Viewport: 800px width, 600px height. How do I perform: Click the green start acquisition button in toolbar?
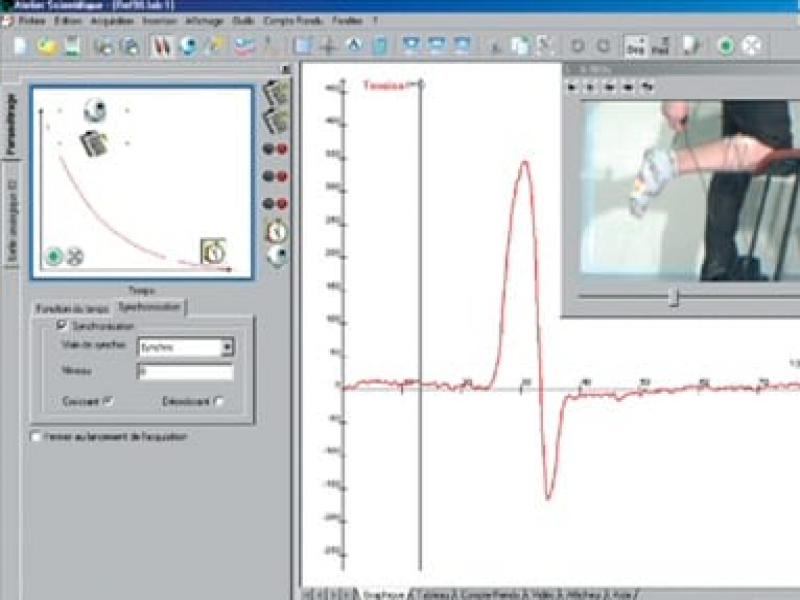tap(726, 46)
